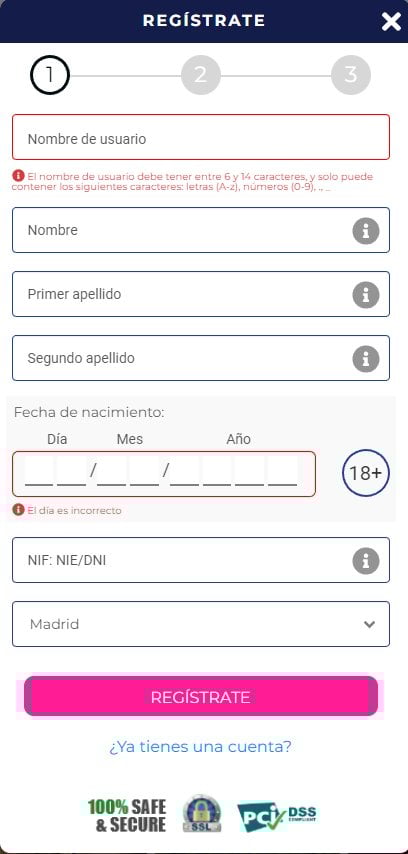Go to registration step 2
The width and height of the screenshot is (408, 854).
(x=201, y=75)
